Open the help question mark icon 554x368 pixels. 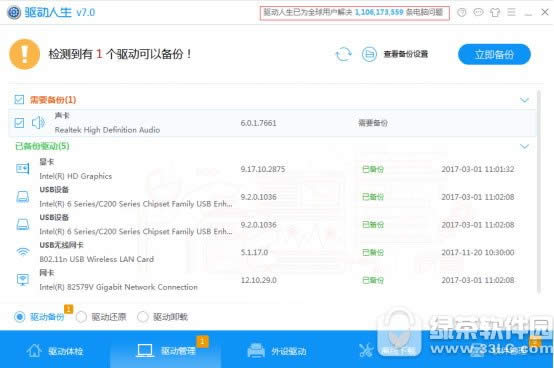pos(461,12)
